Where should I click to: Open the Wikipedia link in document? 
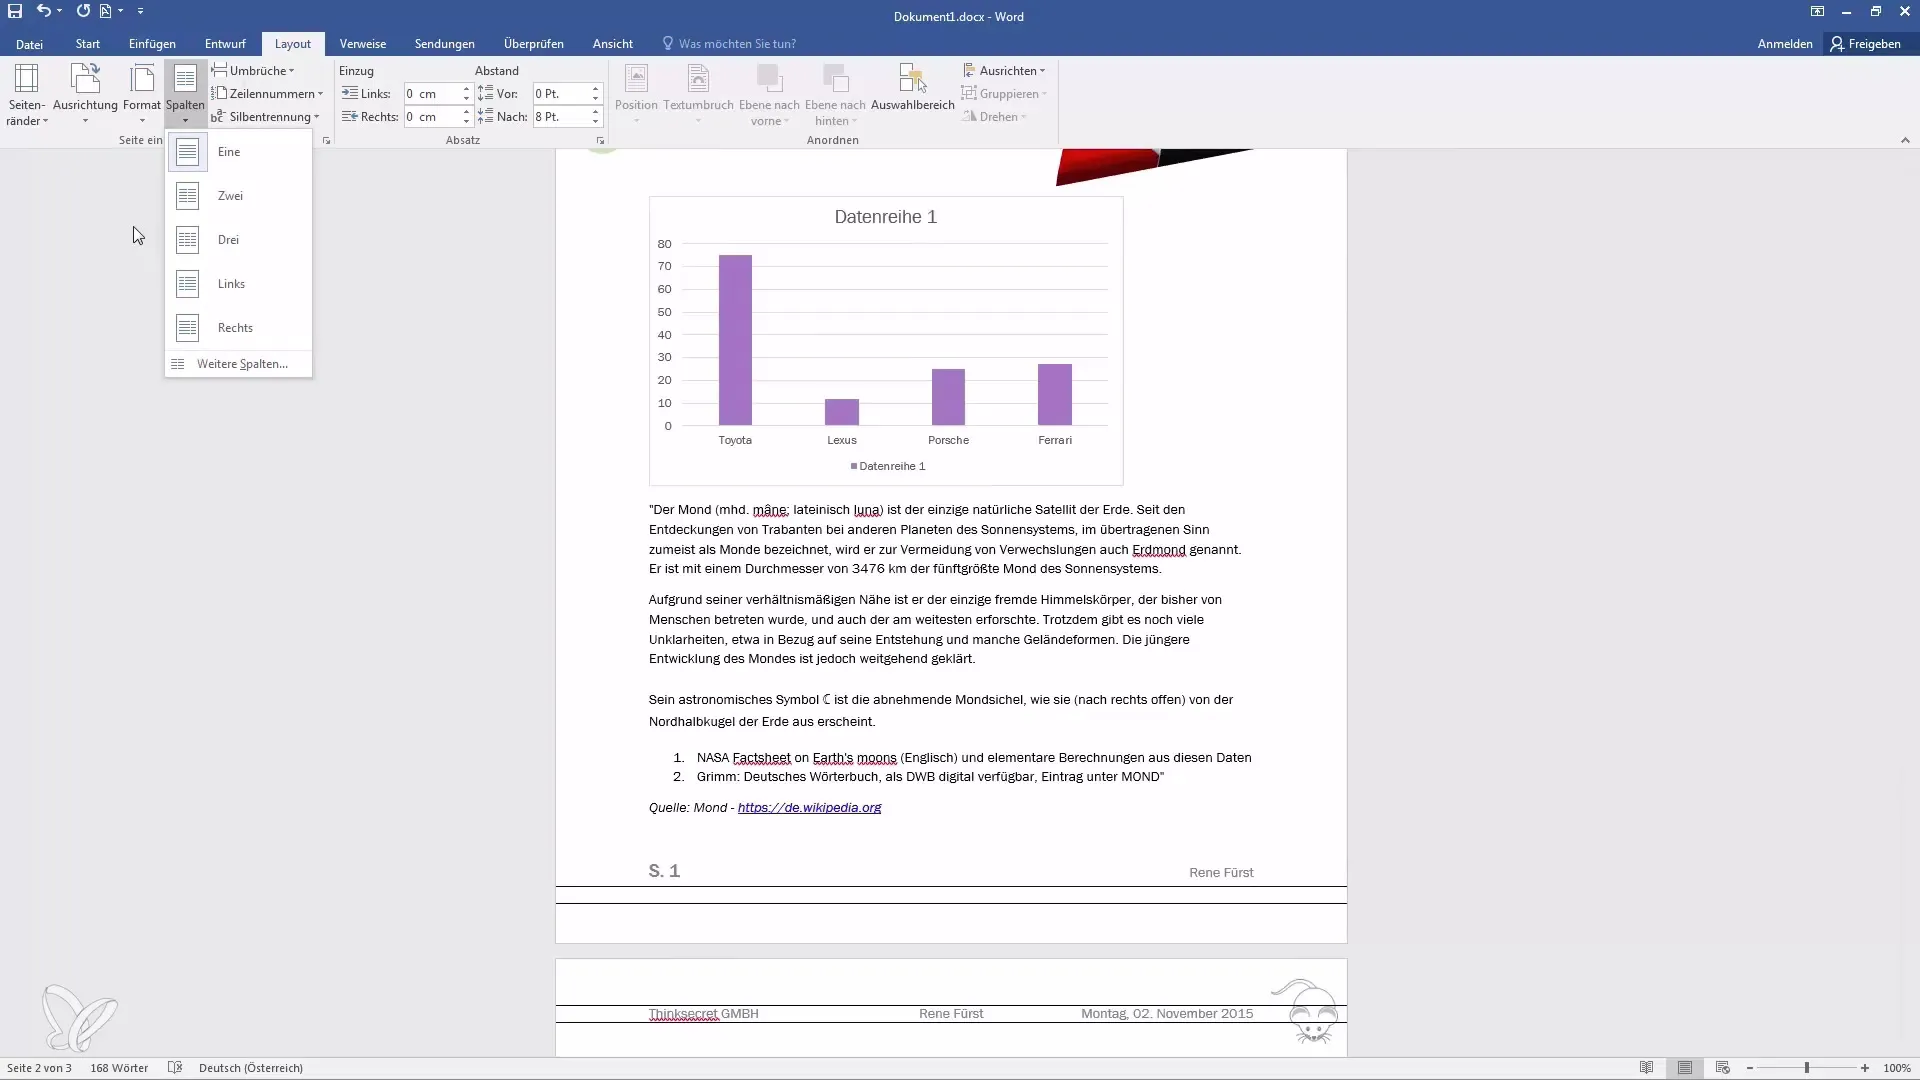(809, 808)
